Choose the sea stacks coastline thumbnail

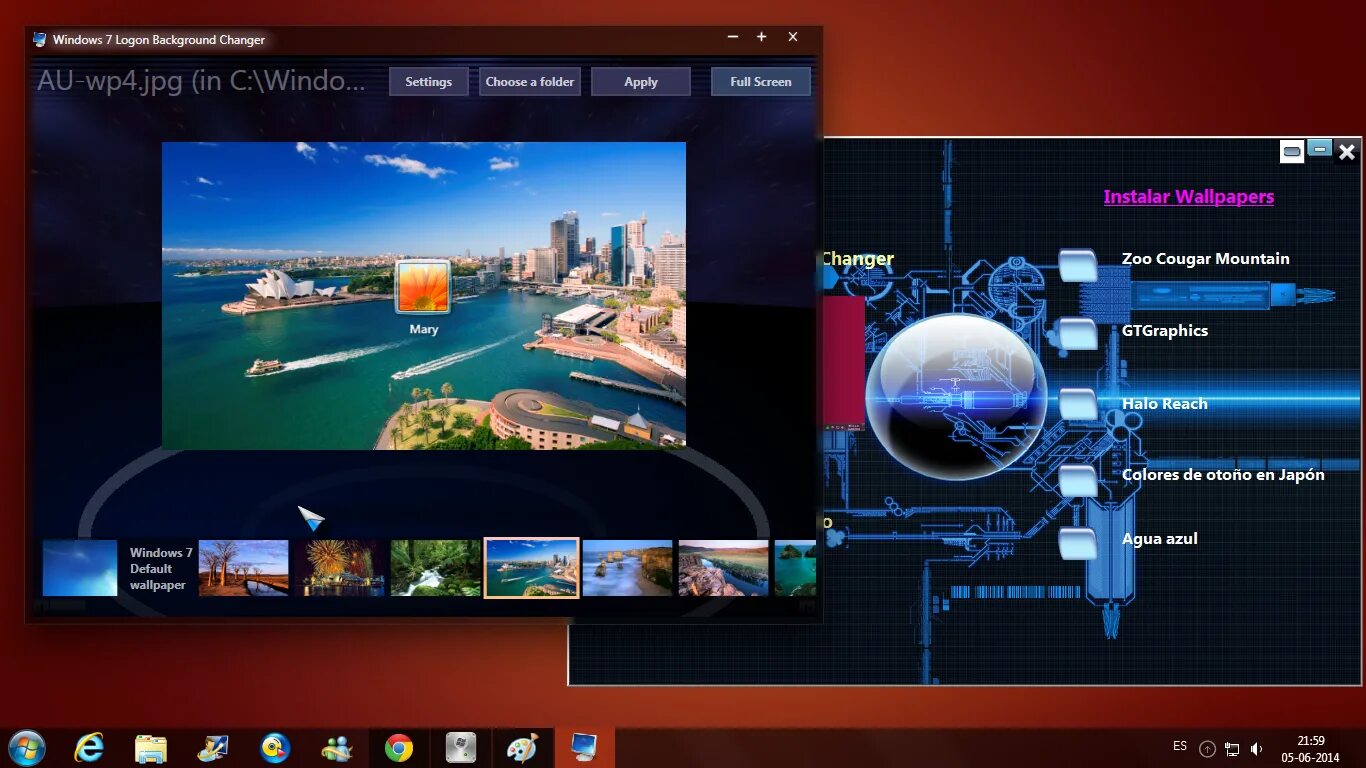tap(627, 568)
